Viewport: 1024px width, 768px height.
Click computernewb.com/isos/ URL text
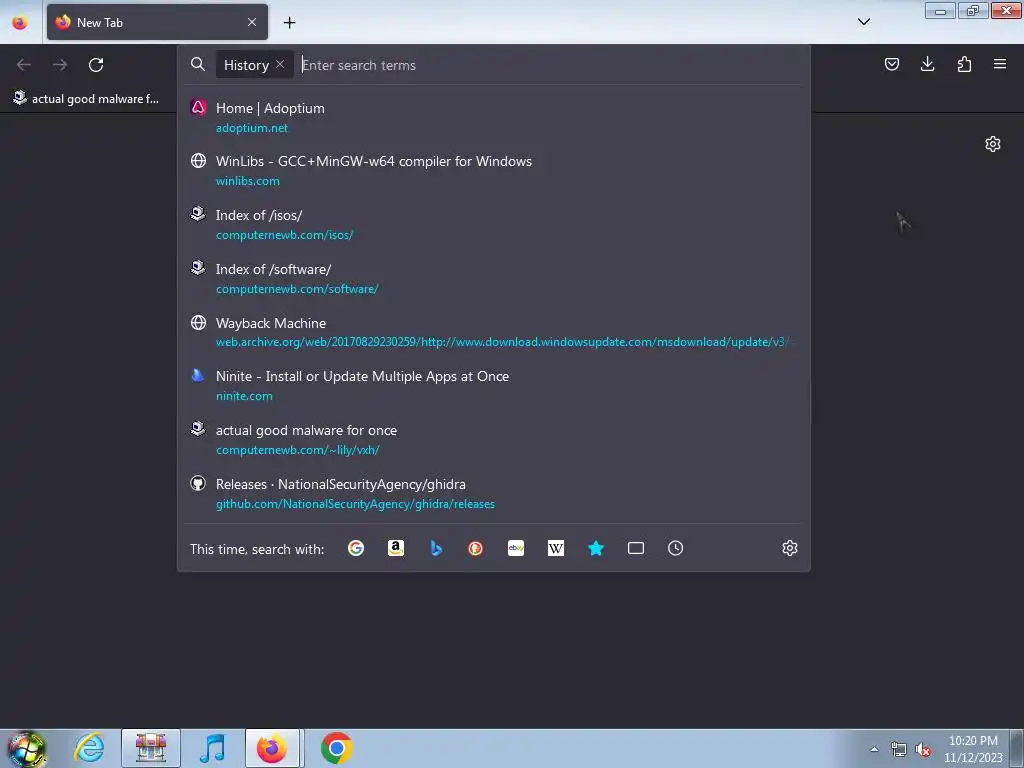[285, 235]
